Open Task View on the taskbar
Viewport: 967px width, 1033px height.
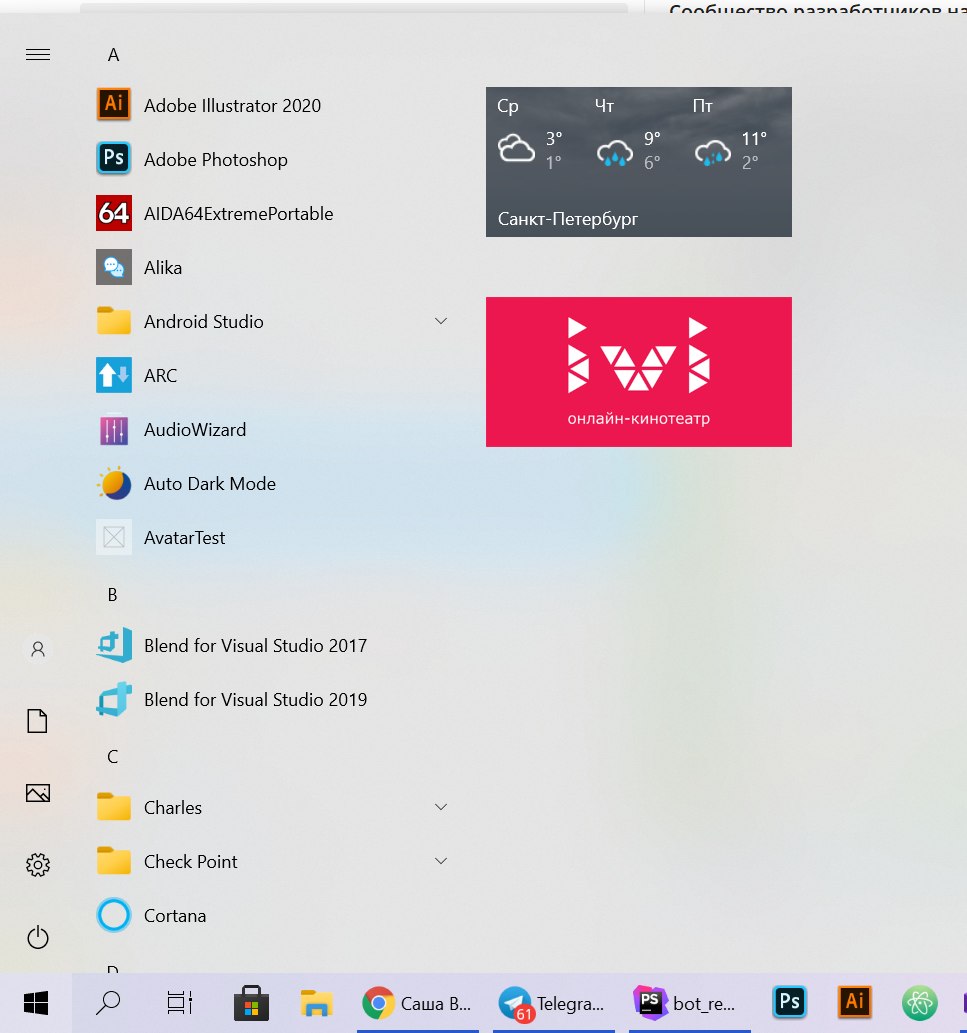coord(179,1003)
